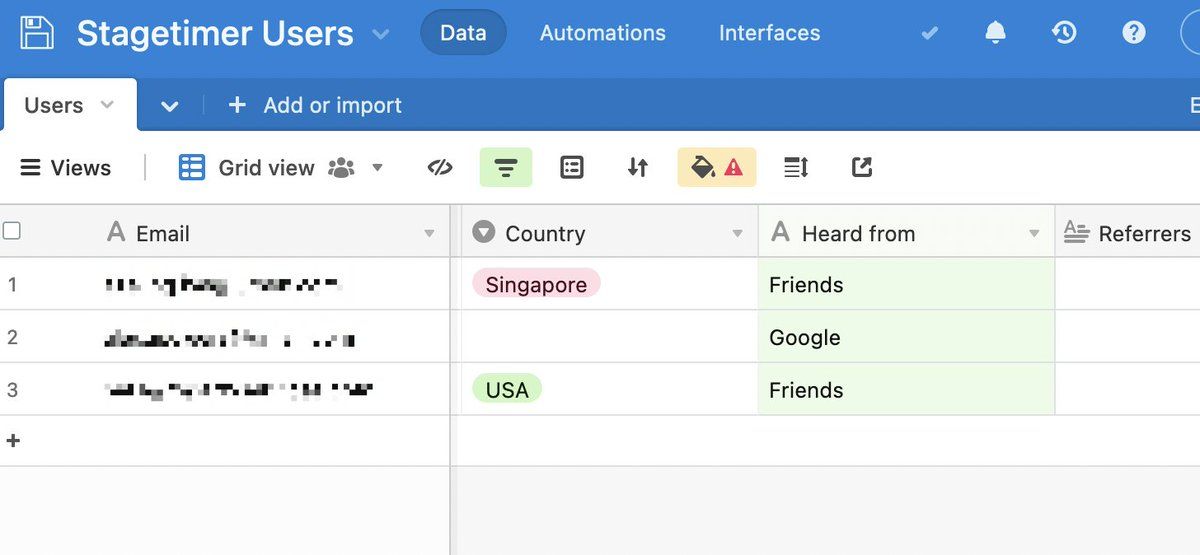
Task: Click the row height icon
Action: tap(796, 168)
